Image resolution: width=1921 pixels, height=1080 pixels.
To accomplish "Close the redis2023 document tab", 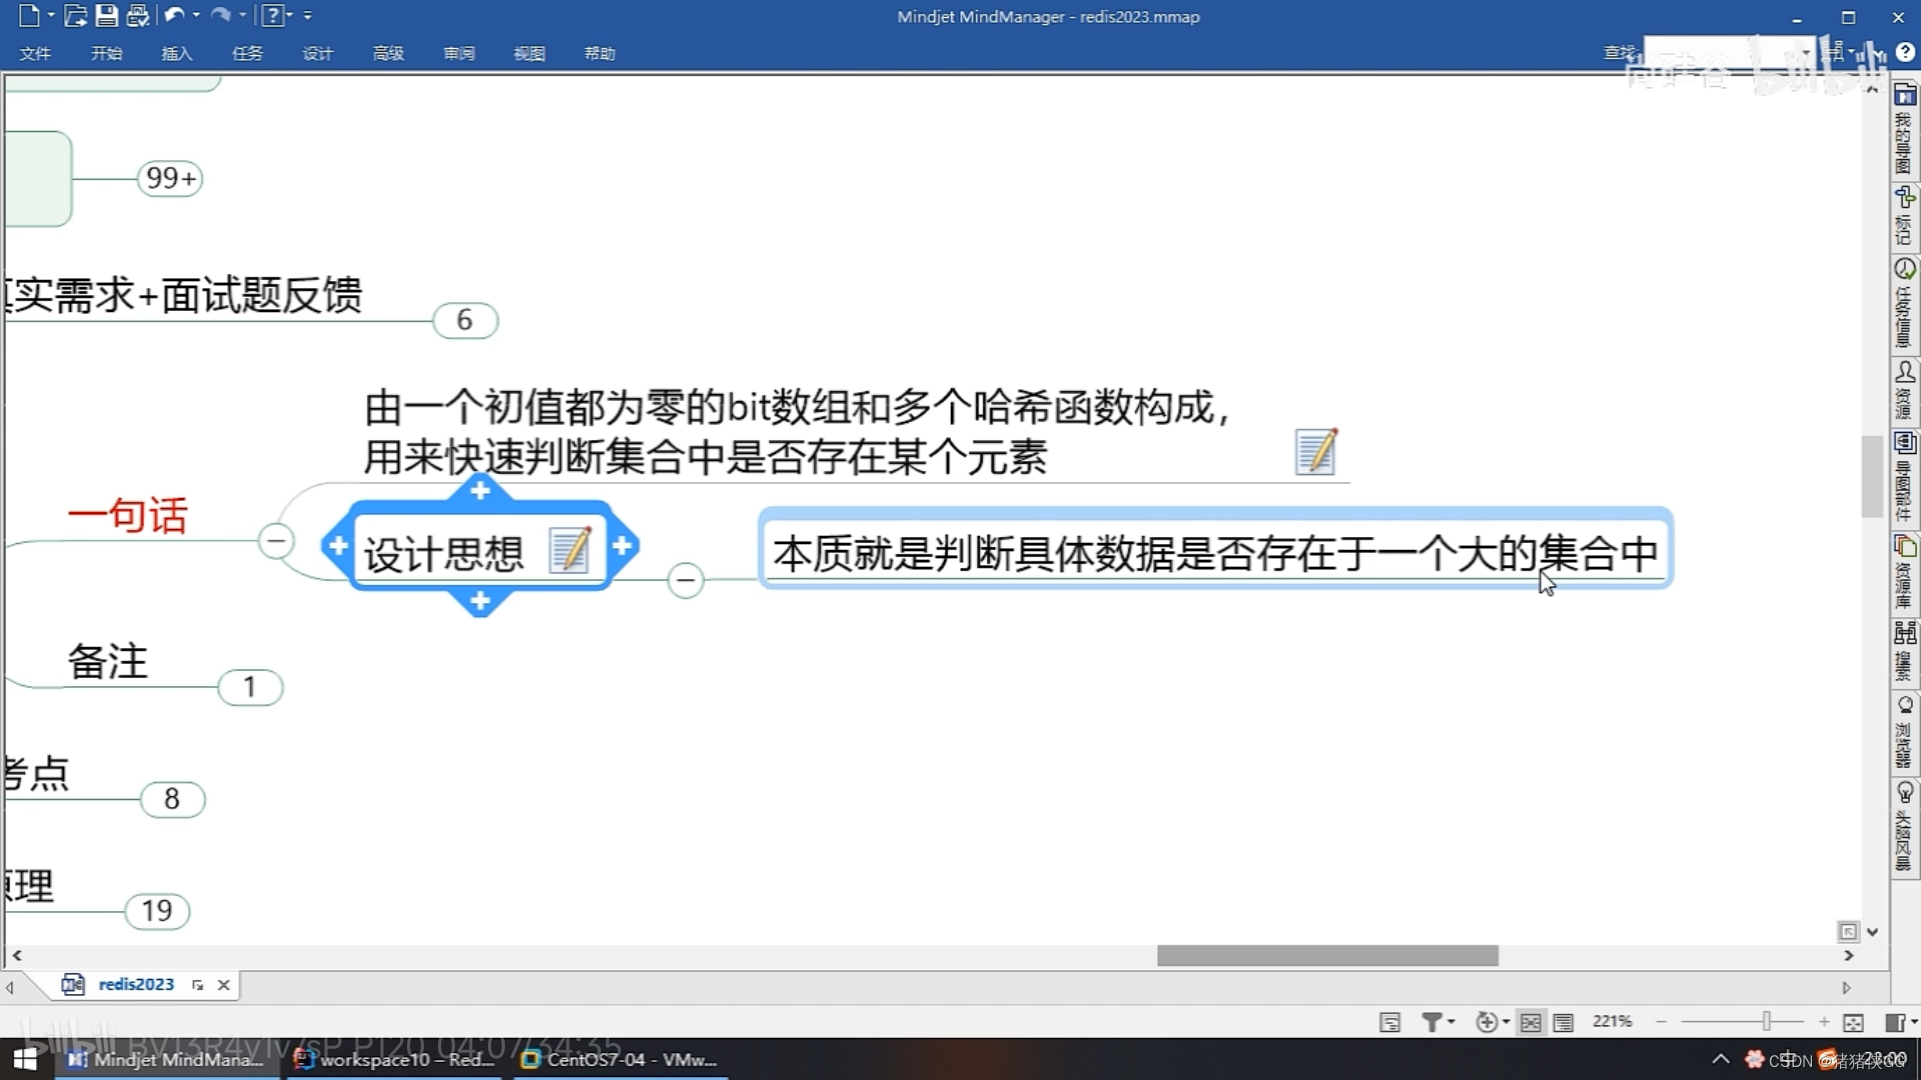I will [x=224, y=985].
